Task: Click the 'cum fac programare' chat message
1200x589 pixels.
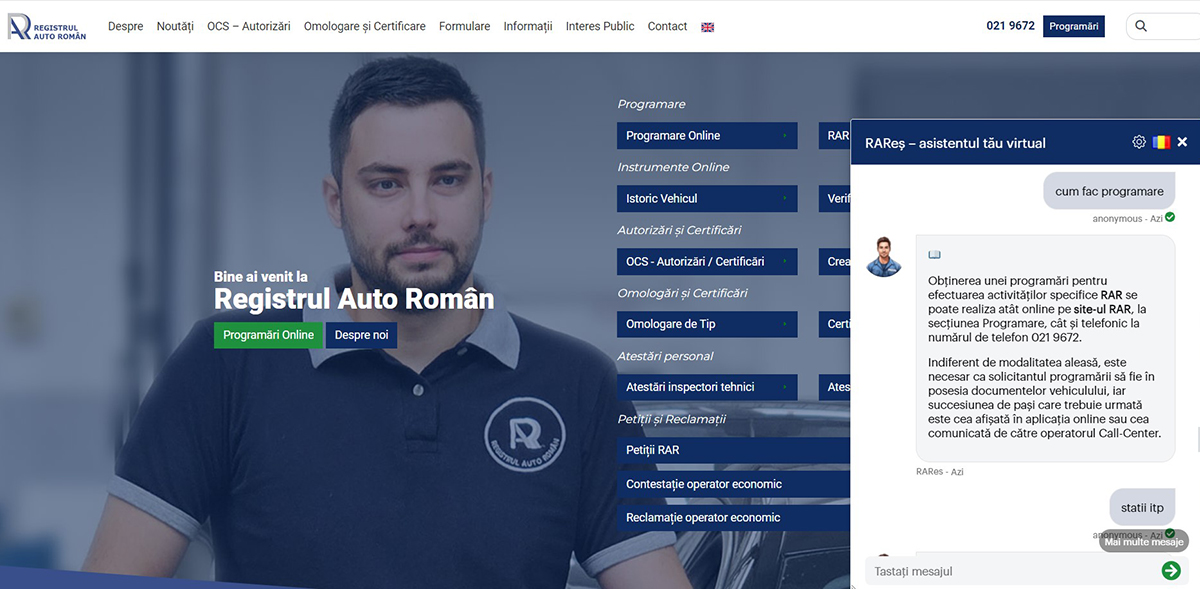Action: 1109,191
